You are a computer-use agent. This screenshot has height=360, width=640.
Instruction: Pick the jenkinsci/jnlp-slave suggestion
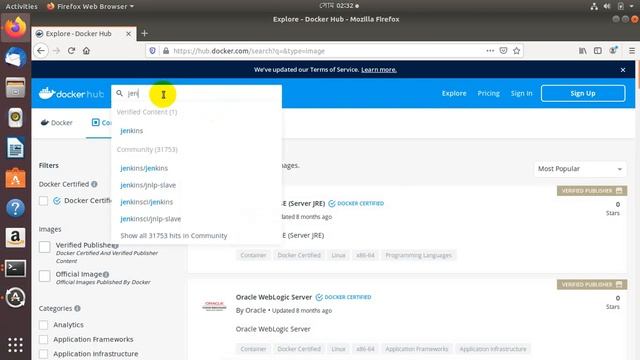(151, 219)
